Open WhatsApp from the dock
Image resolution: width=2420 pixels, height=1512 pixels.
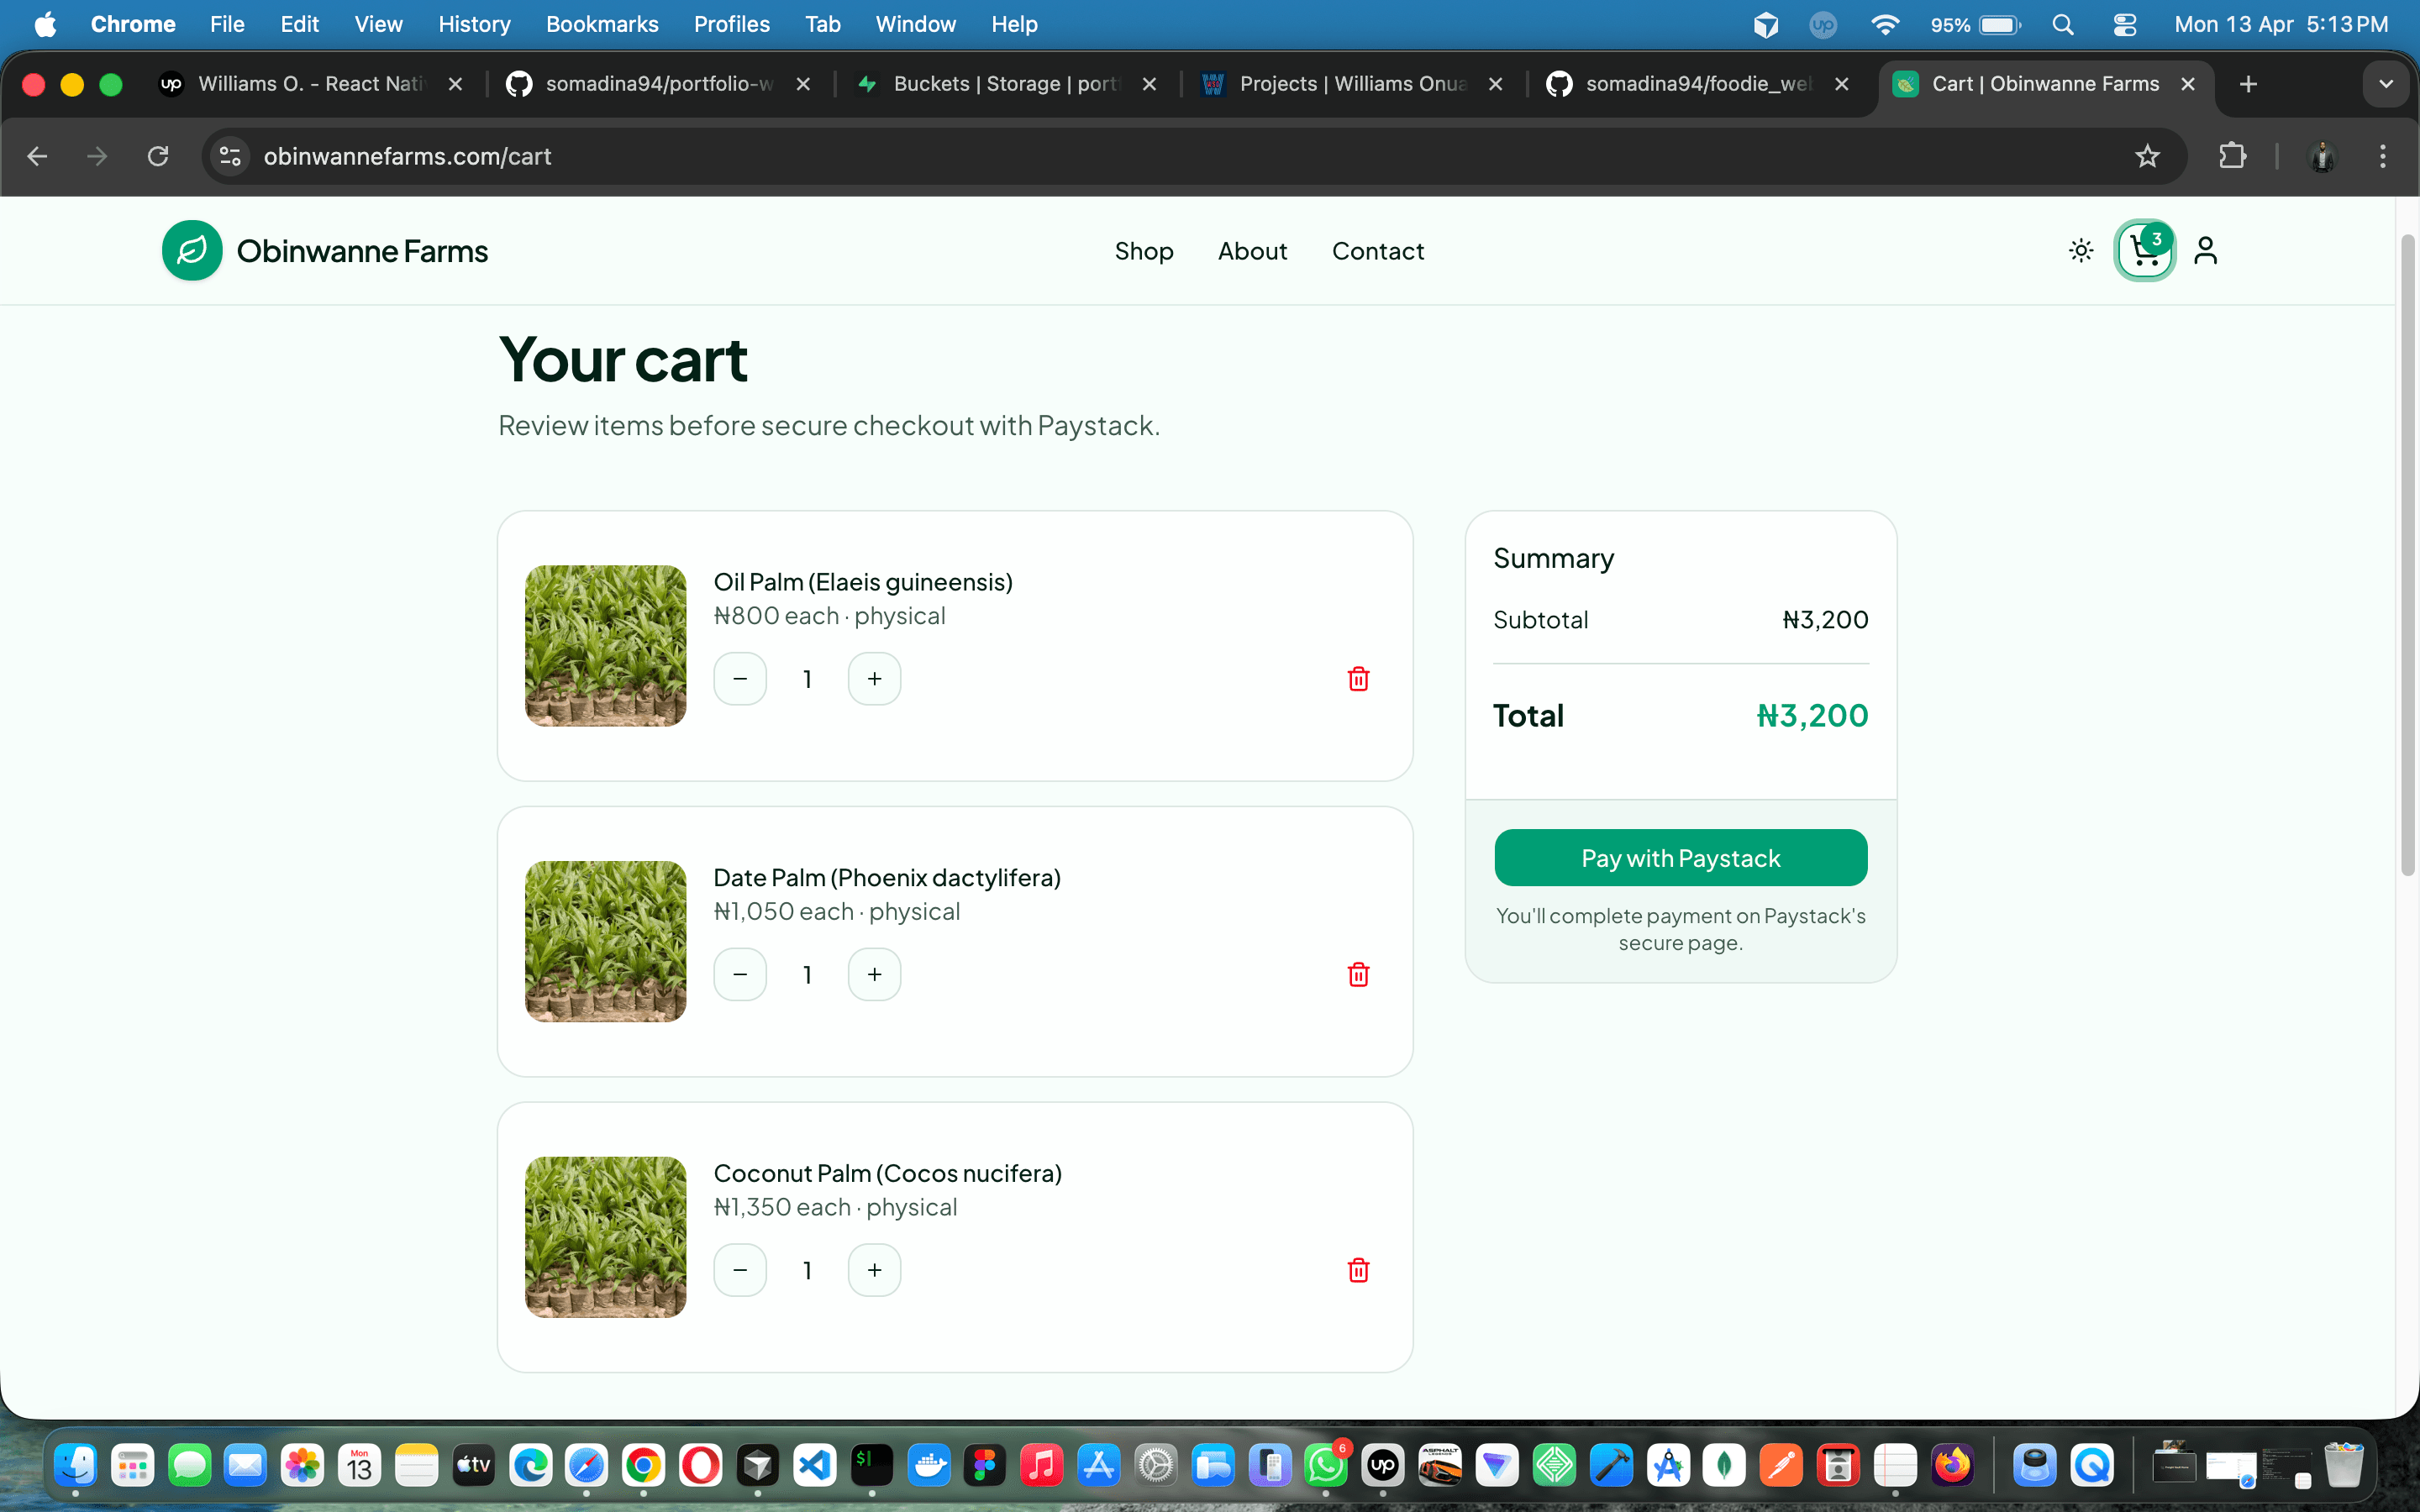[1326, 1466]
